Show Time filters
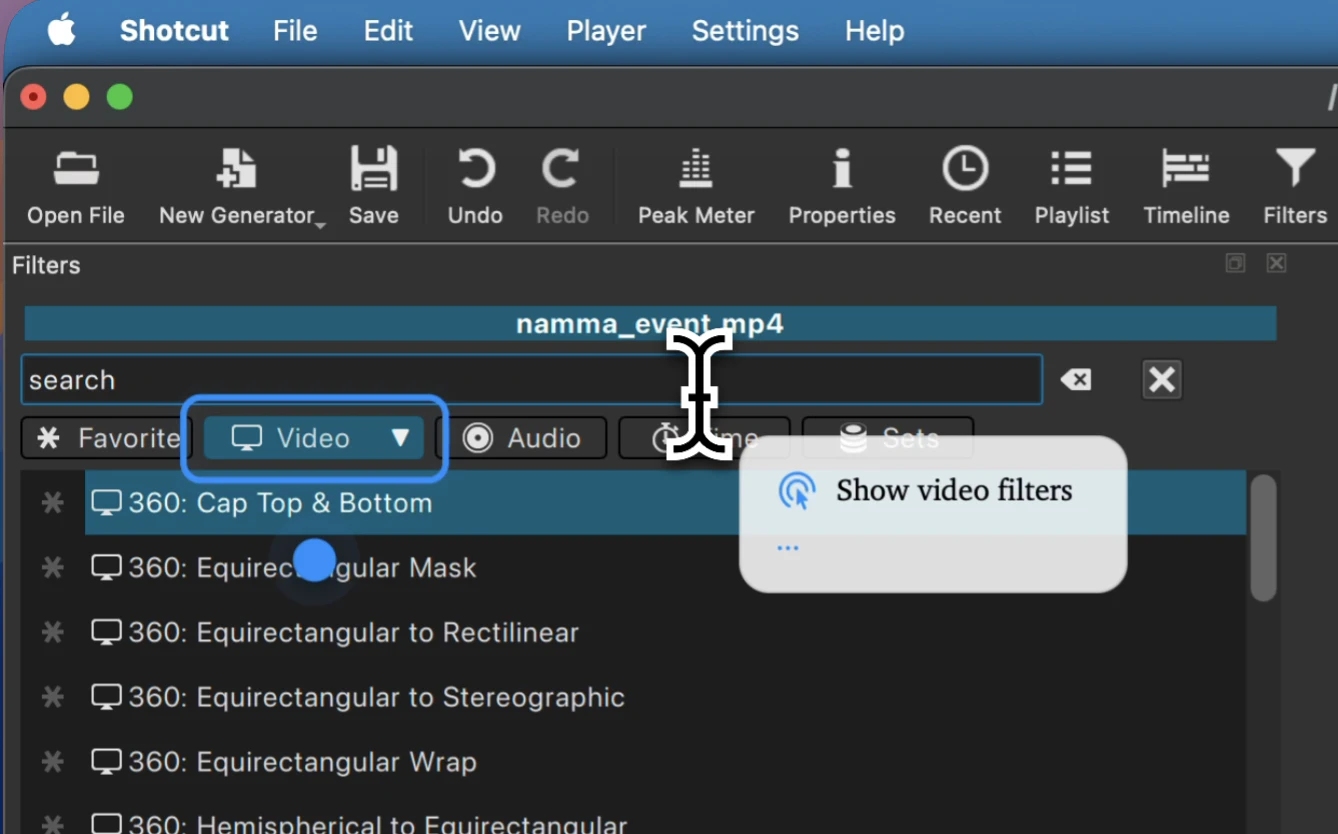Viewport: 1338px width, 834px height. pos(704,438)
